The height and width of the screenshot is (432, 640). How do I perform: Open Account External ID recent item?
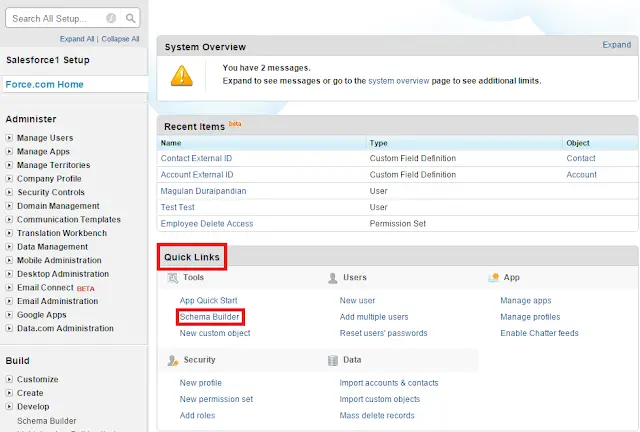[197, 174]
